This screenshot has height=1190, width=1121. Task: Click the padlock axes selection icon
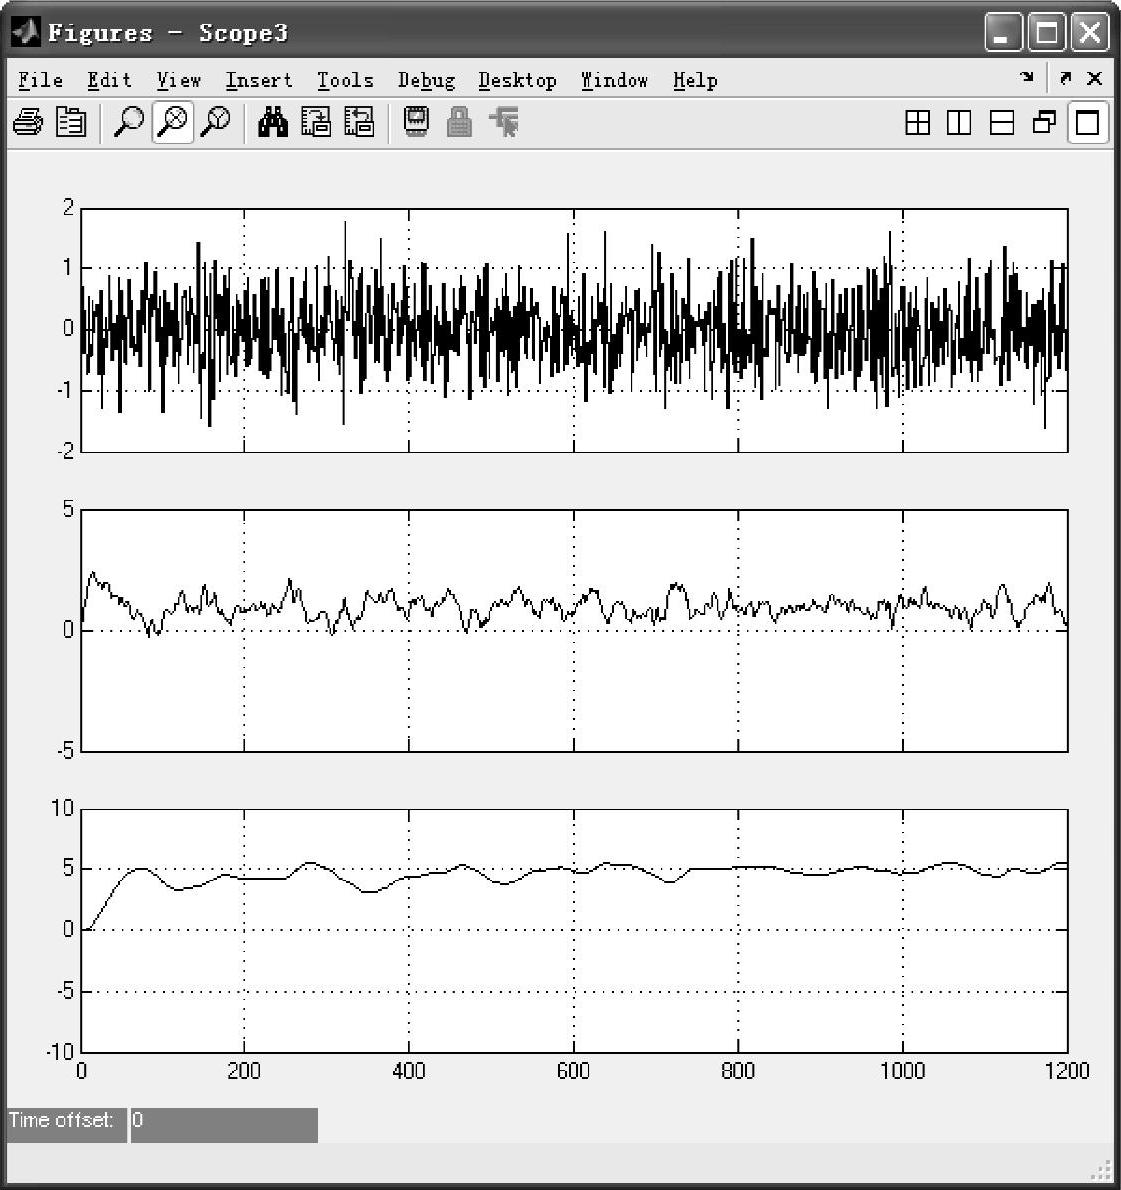[459, 123]
